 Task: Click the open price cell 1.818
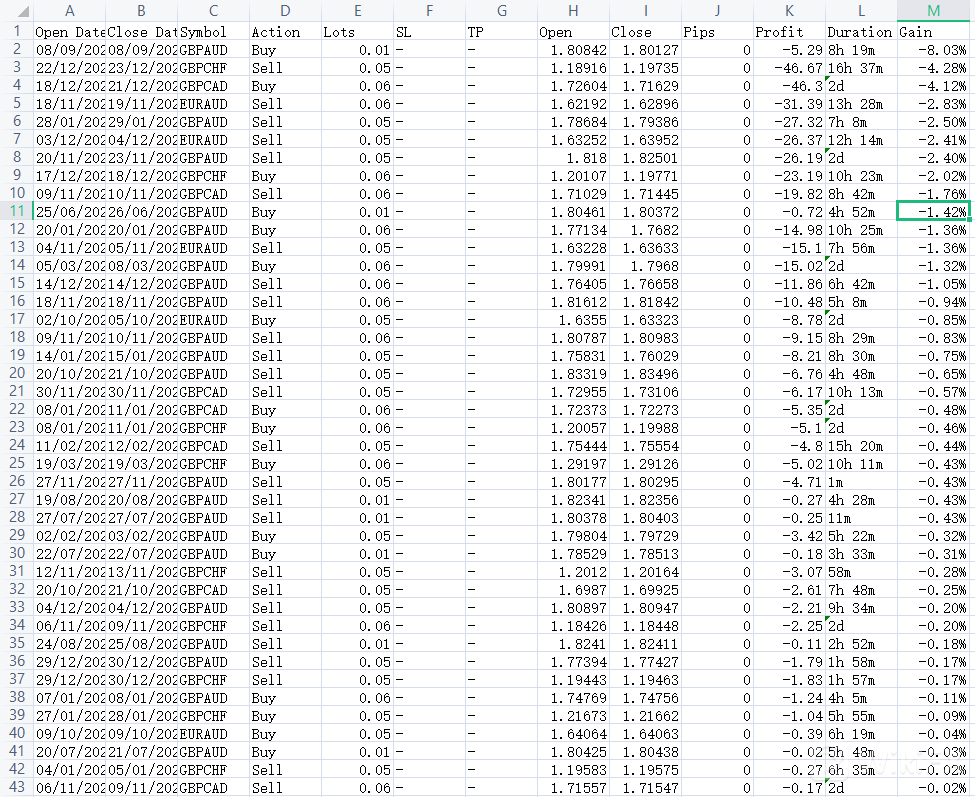click(573, 158)
